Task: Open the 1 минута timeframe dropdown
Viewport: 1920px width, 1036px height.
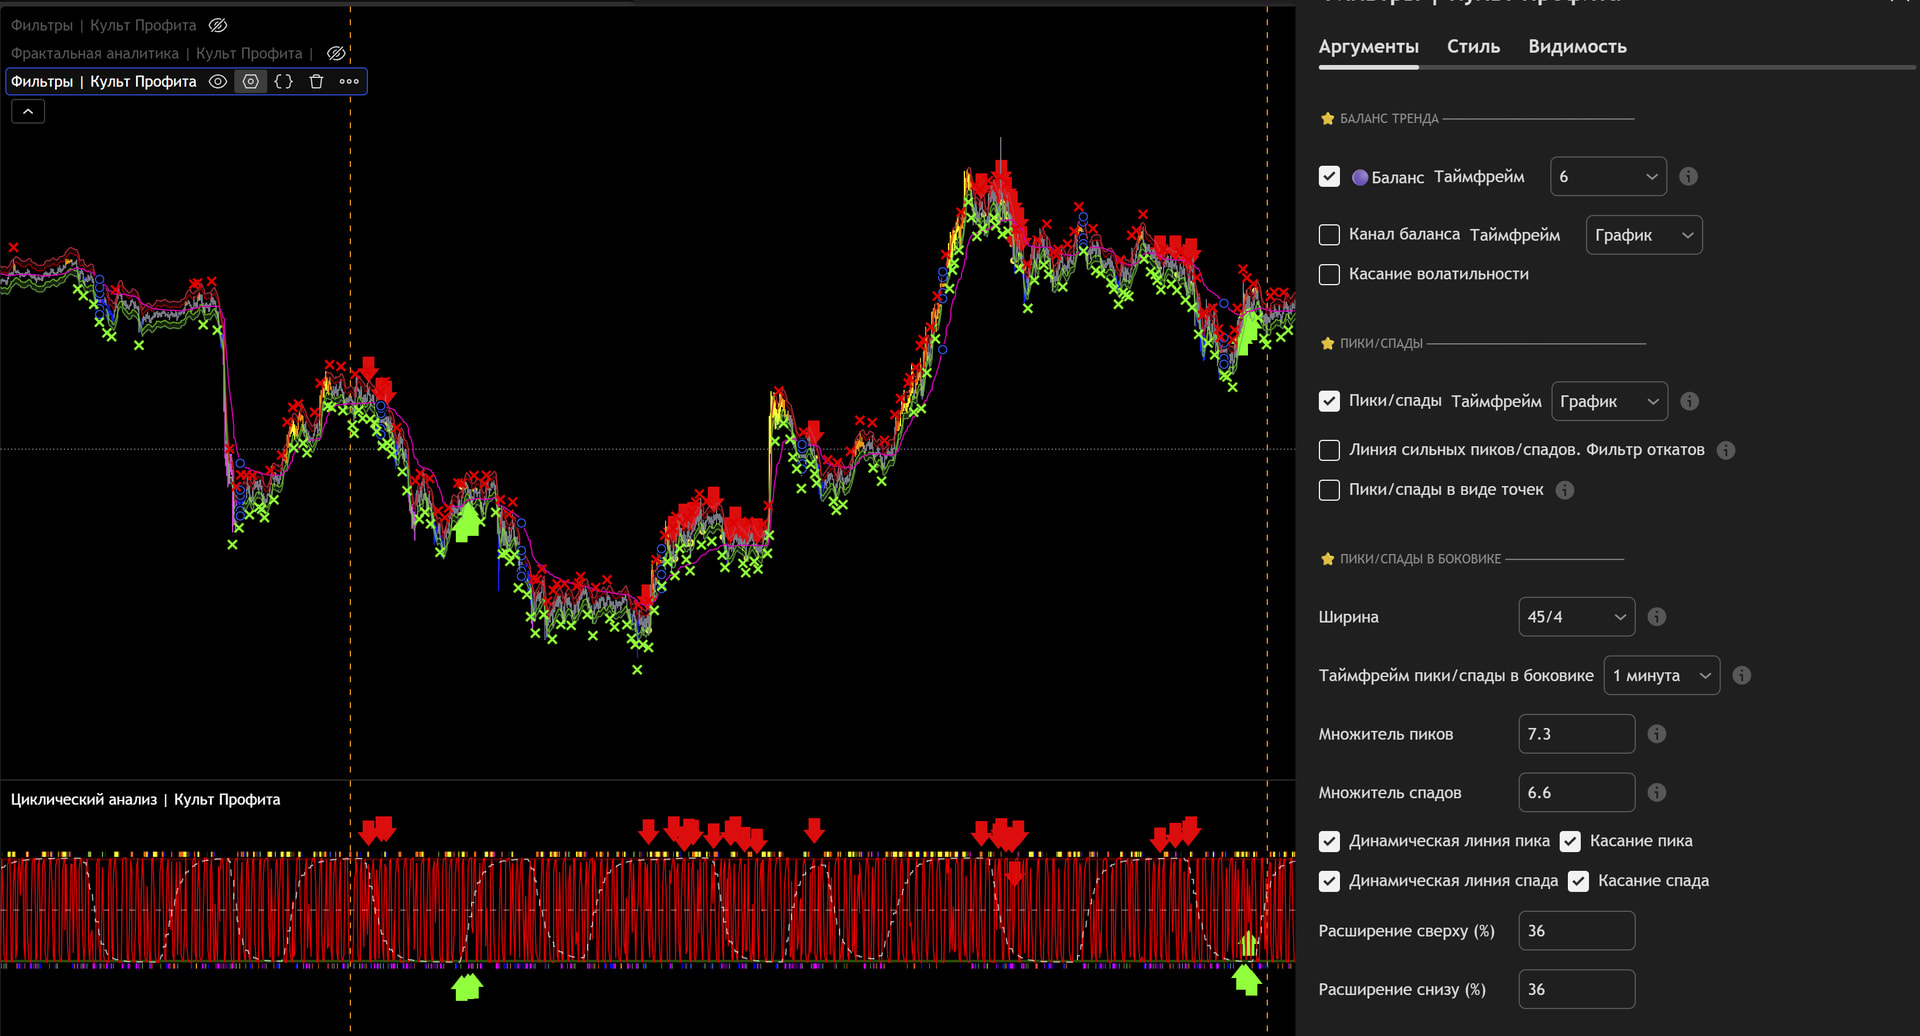Action: coord(1661,676)
